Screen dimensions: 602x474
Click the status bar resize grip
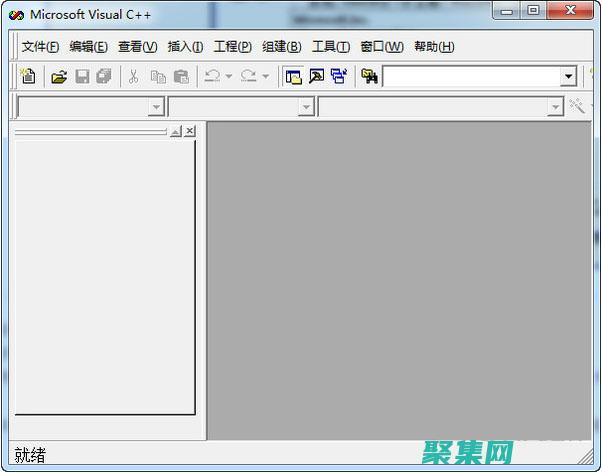(586, 456)
